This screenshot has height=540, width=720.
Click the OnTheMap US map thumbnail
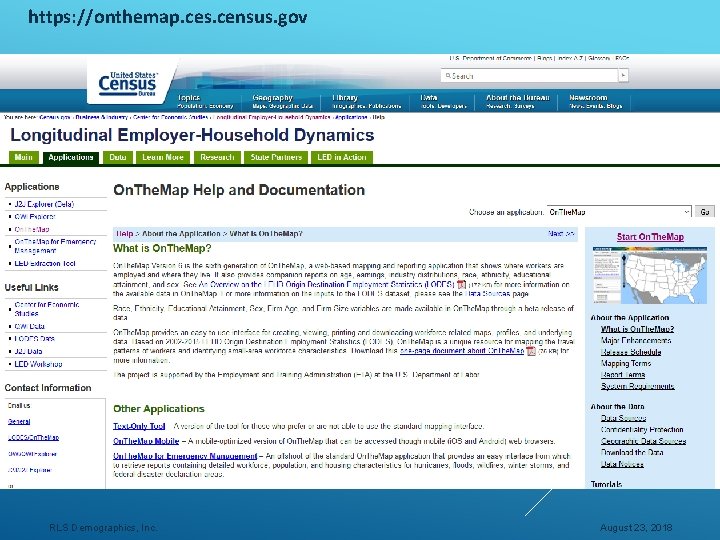click(x=650, y=275)
